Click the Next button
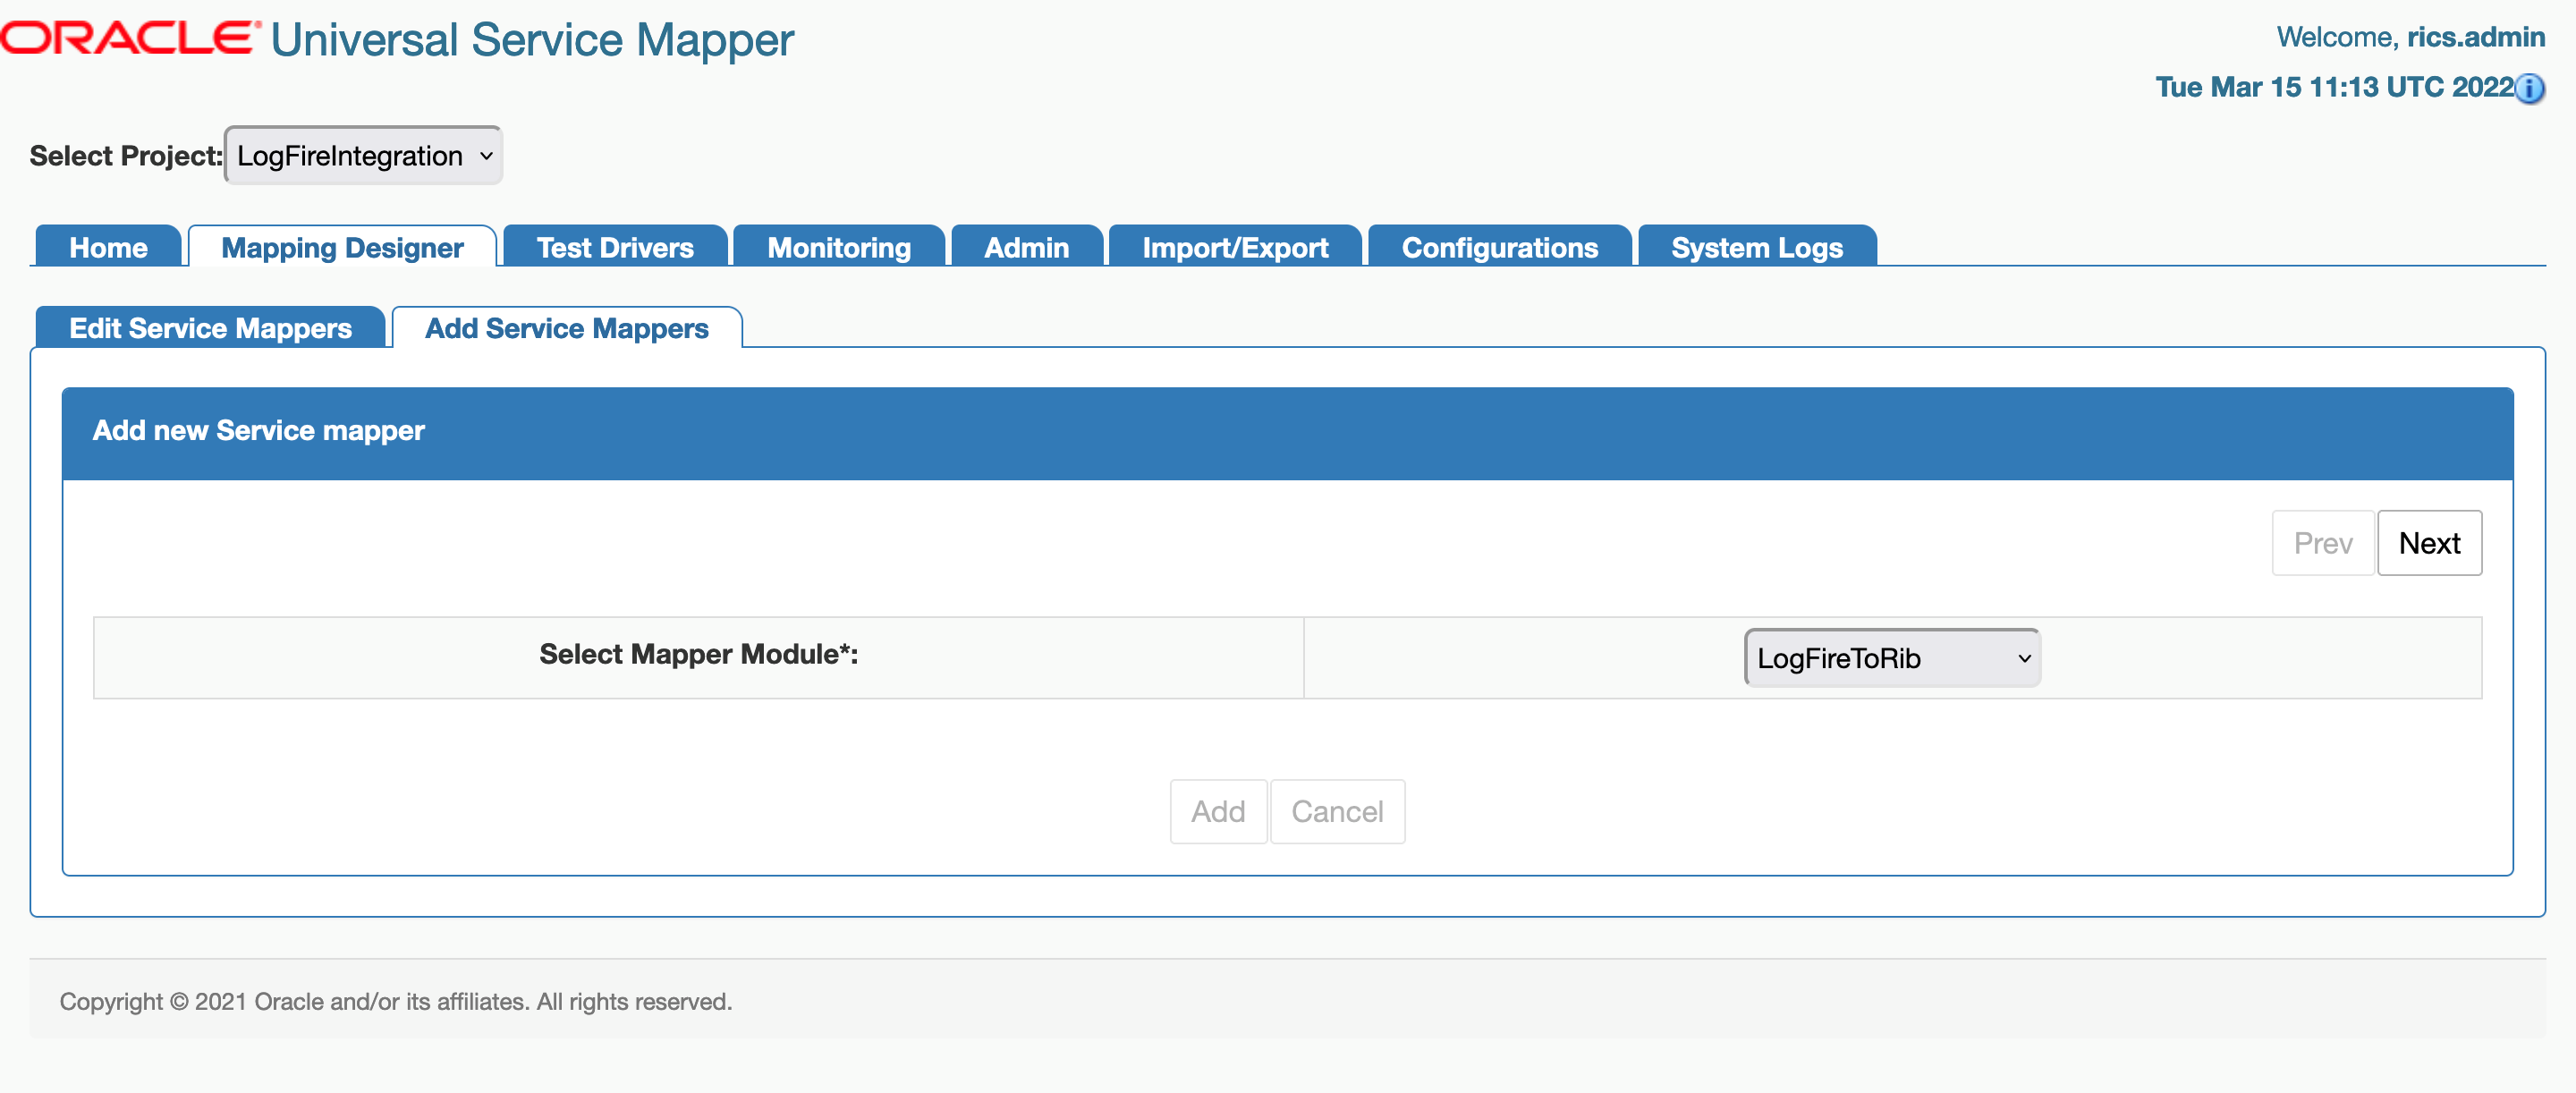 point(2430,543)
